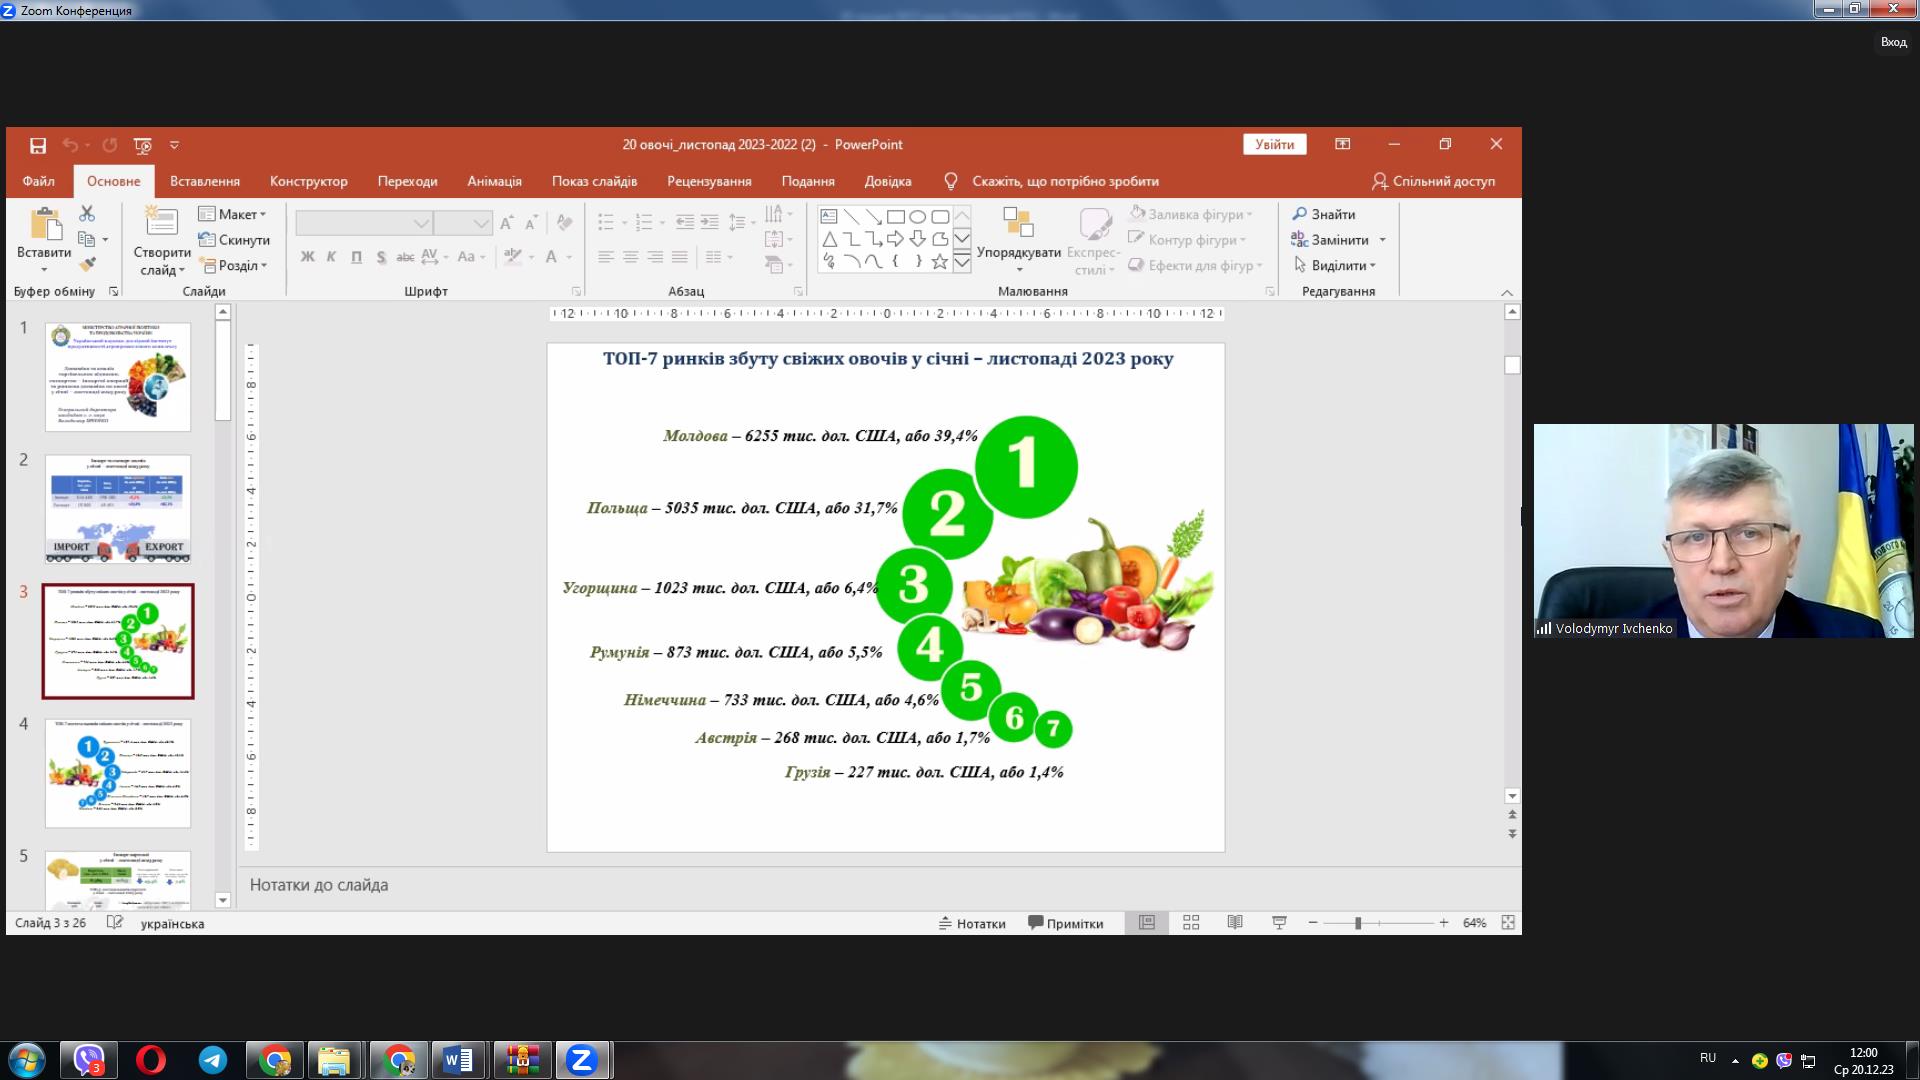Expand the Виділити select dropdown
Viewport: 1920px width, 1080px height.
click(x=1336, y=266)
